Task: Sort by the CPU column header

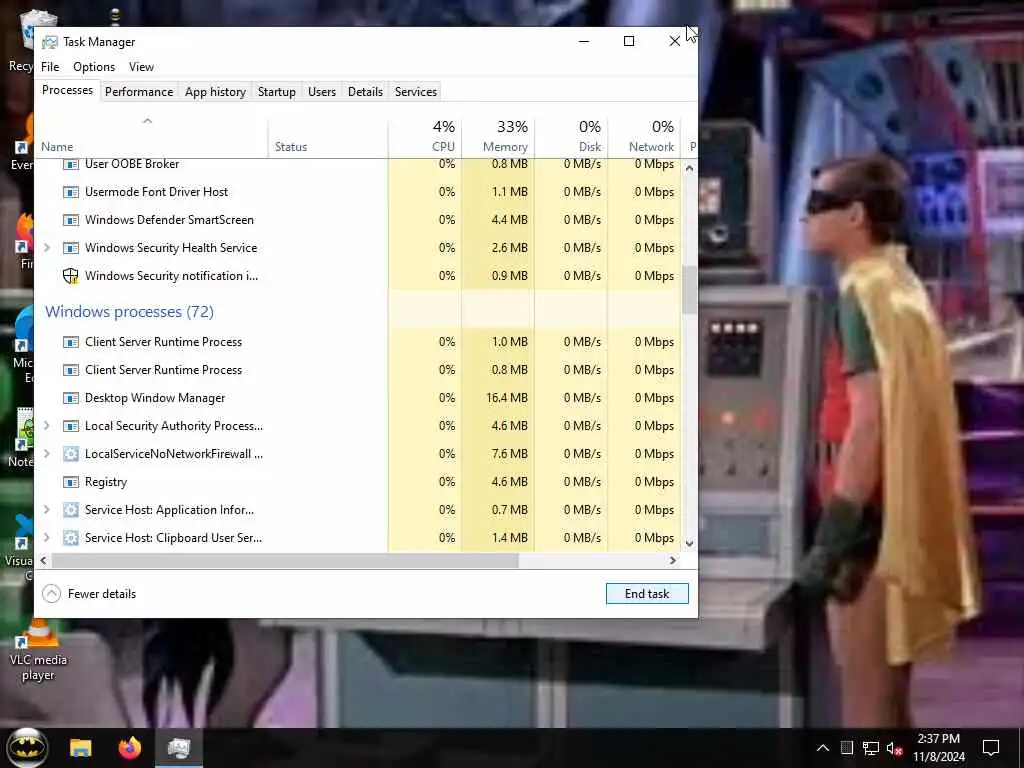Action: (425, 137)
